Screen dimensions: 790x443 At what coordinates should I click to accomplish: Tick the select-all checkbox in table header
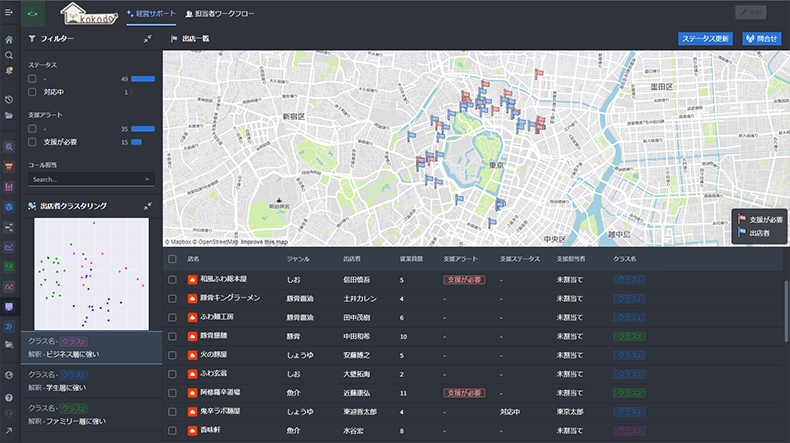pos(172,259)
